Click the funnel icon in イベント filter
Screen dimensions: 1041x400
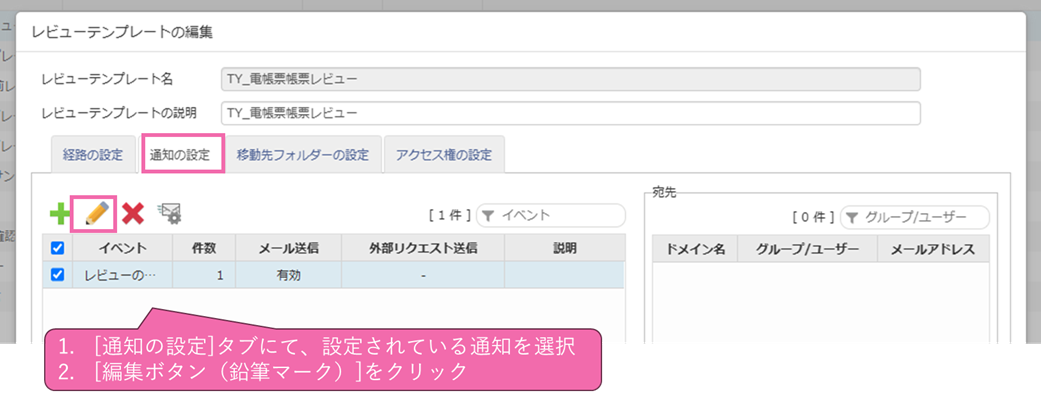coord(487,215)
